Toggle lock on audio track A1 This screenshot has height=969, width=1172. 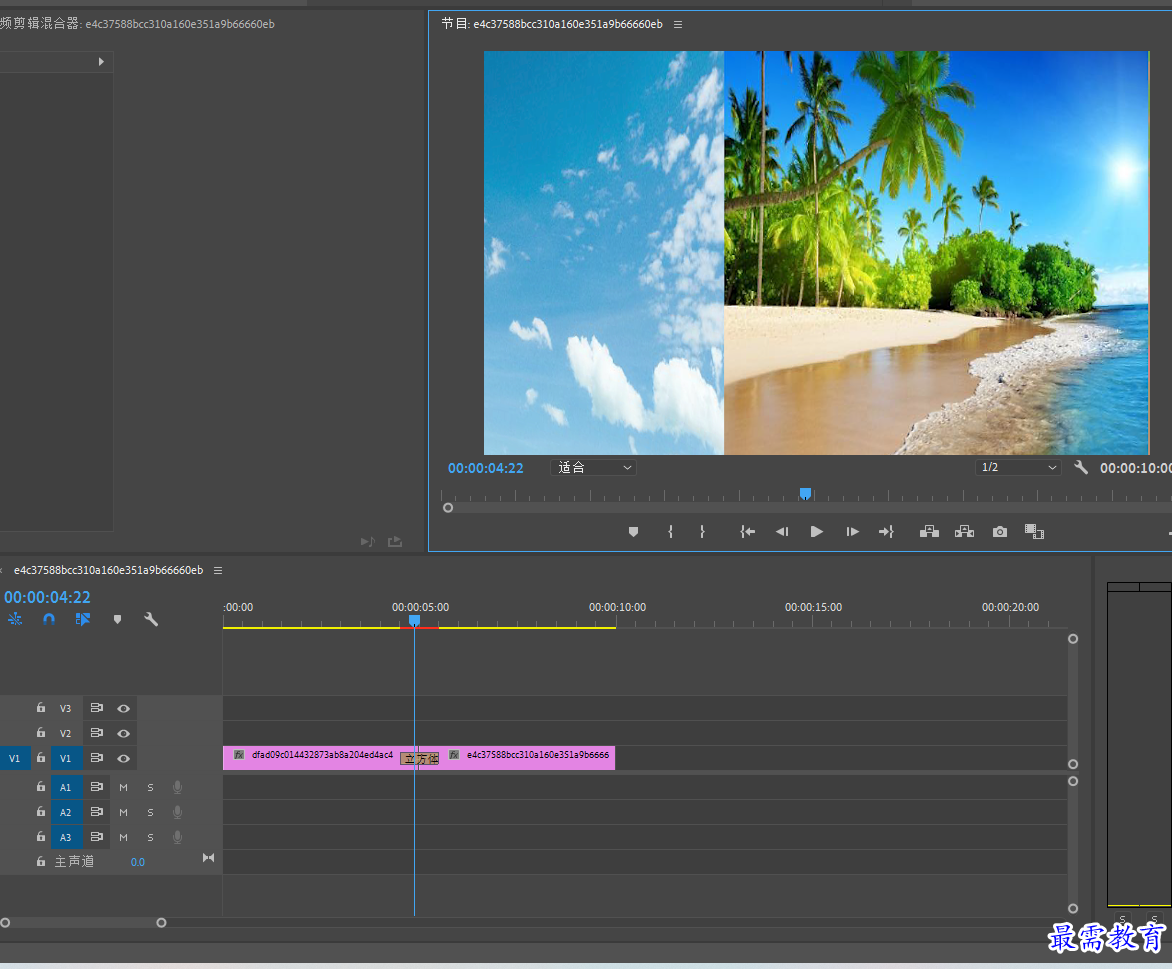[x=41, y=787]
